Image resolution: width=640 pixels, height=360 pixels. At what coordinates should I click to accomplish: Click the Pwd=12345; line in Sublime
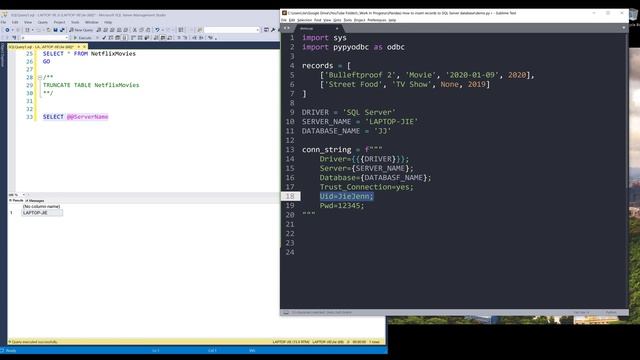pyautogui.click(x=342, y=206)
